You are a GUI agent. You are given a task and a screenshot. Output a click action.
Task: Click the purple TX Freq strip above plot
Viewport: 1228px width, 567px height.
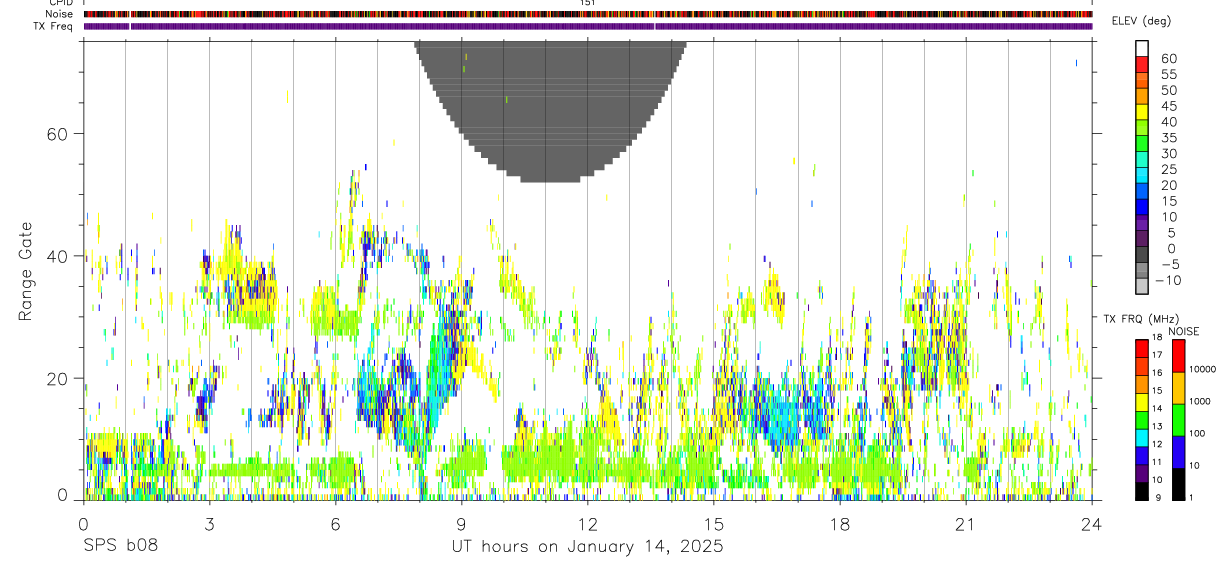[588, 26]
